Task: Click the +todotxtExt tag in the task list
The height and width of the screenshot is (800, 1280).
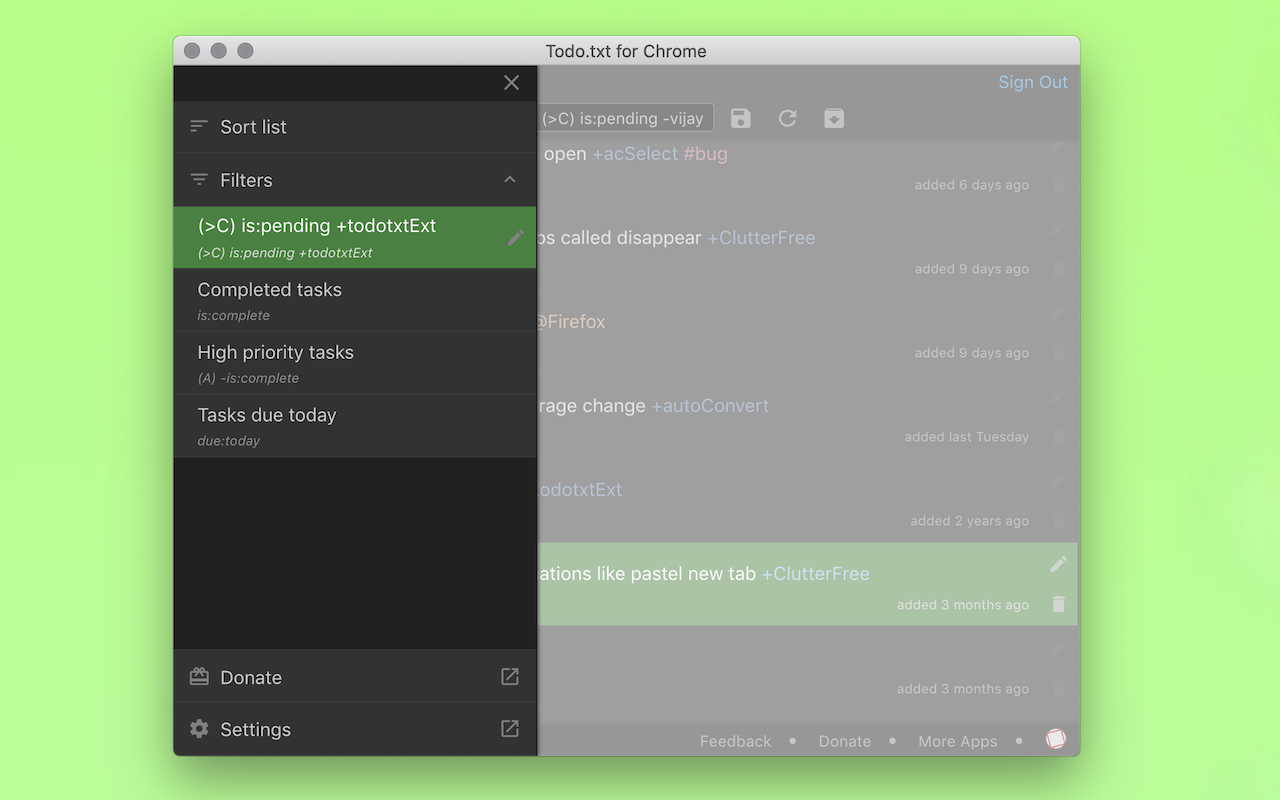Action: coord(580,490)
